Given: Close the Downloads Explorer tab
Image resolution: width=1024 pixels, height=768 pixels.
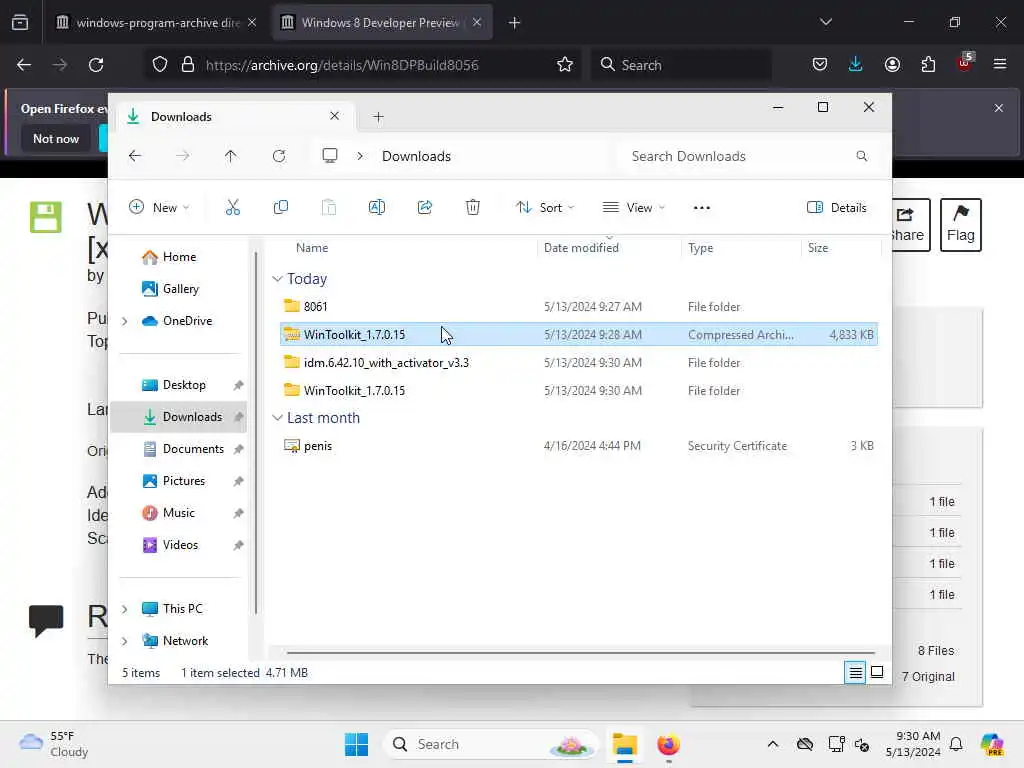Looking at the screenshot, I should pyautogui.click(x=334, y=116).
